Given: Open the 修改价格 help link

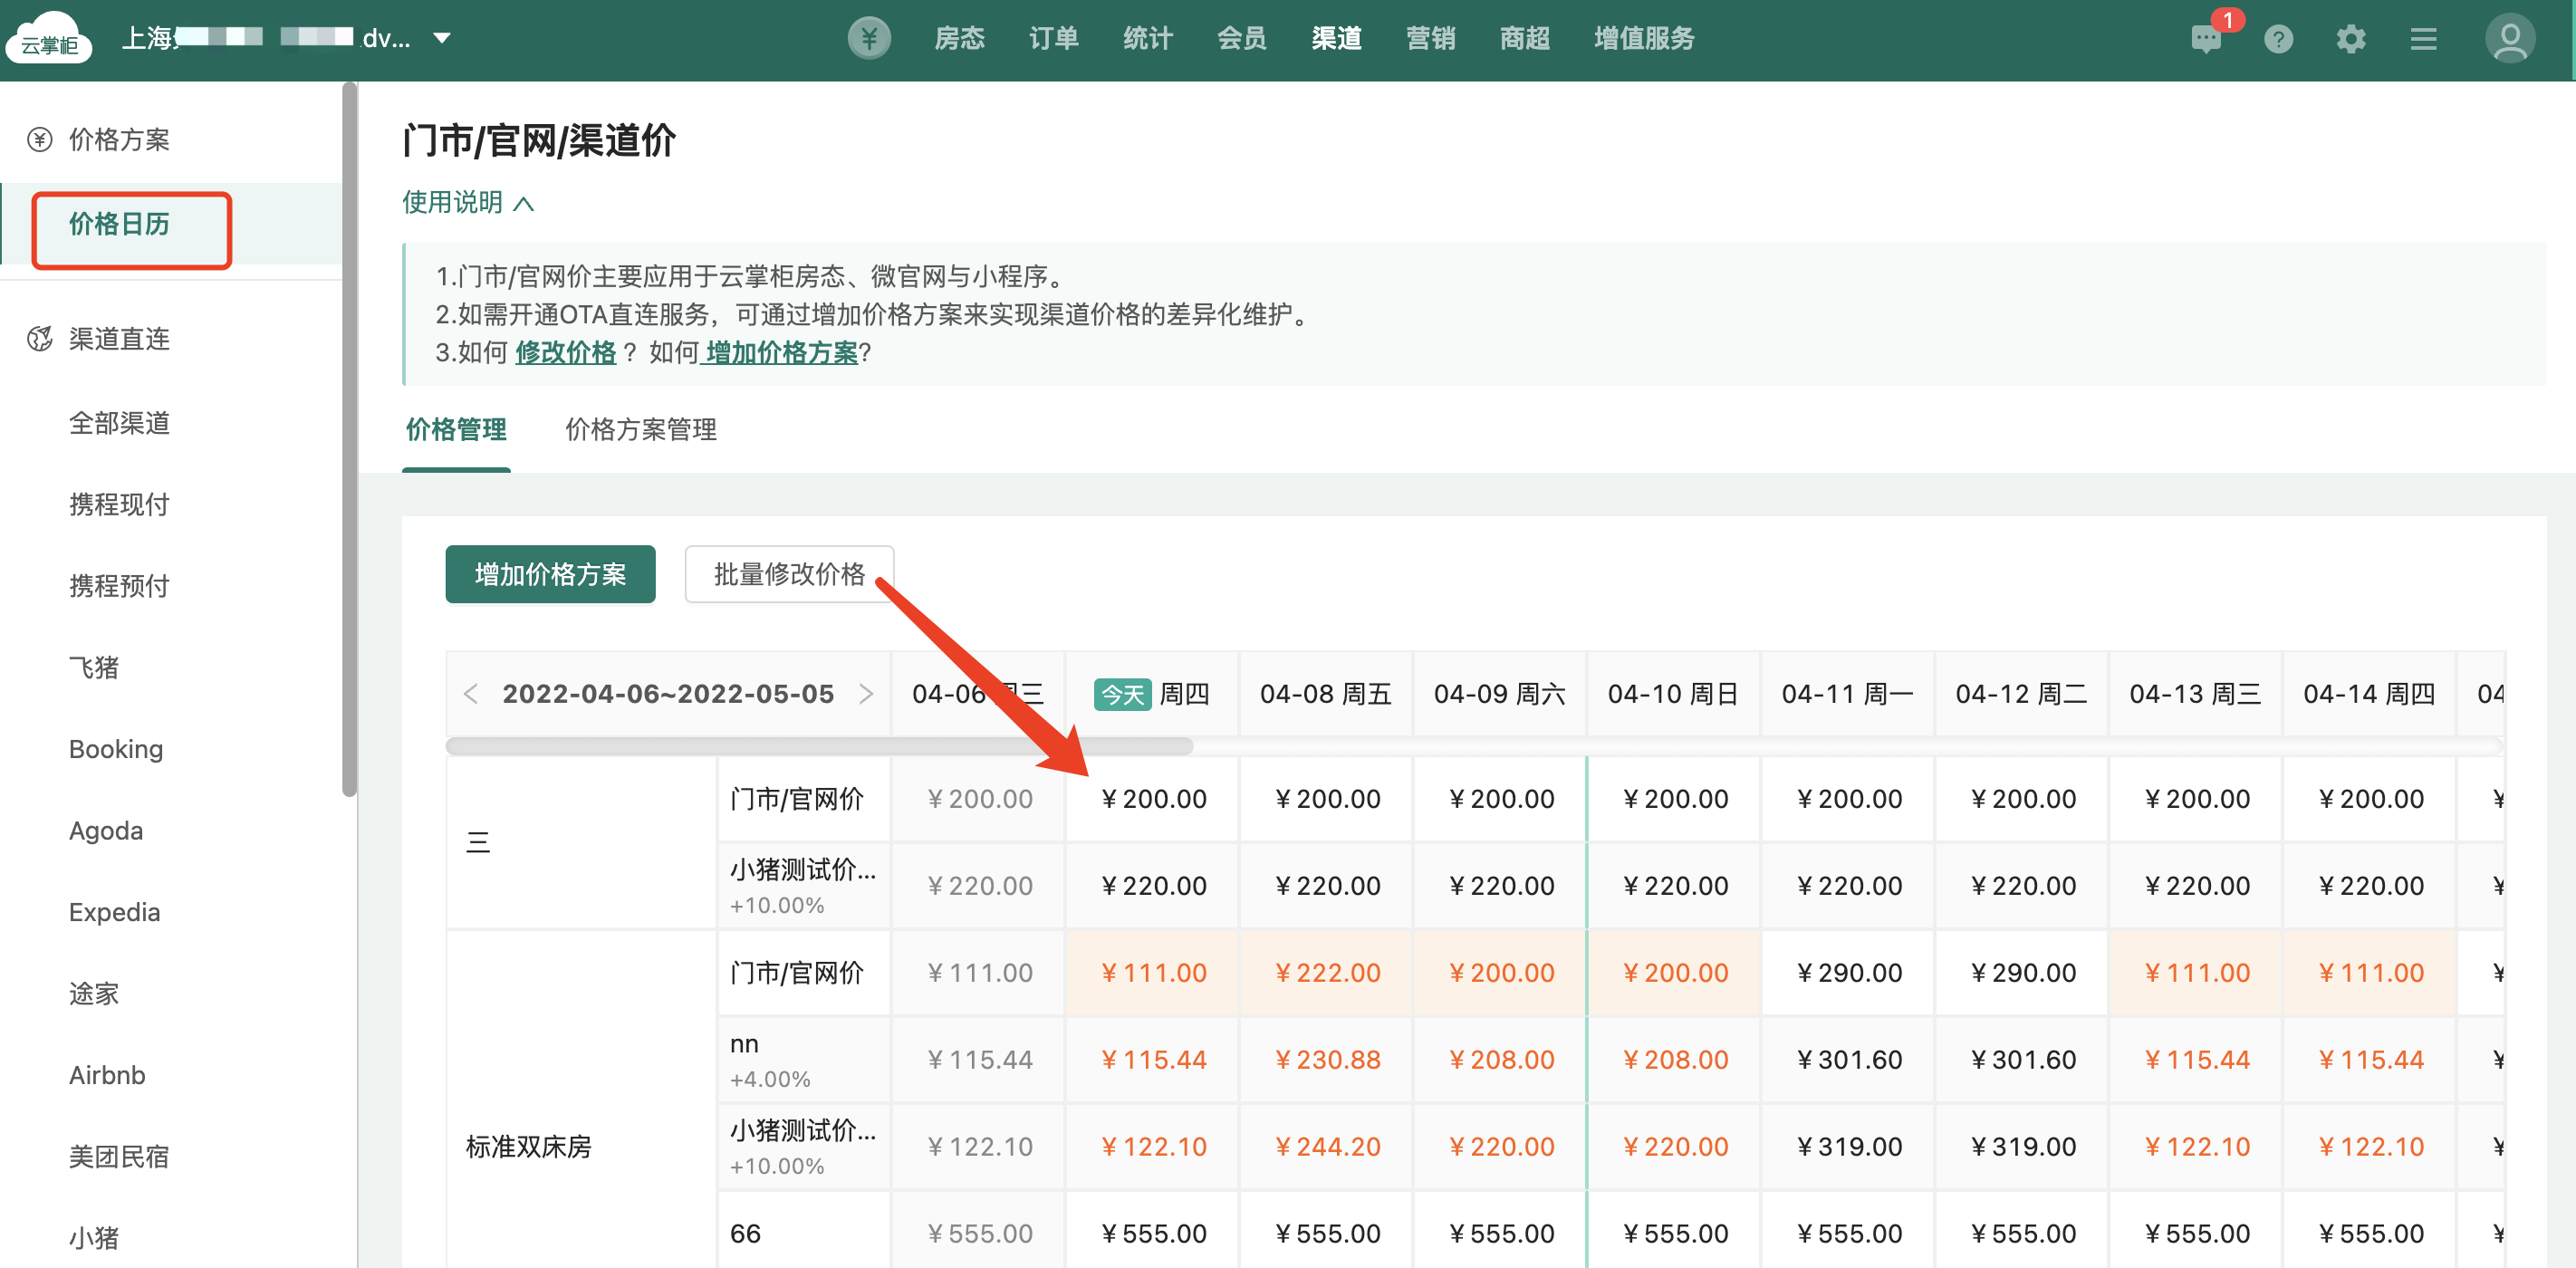Looking at the screenshot, I should click(565, 353).
